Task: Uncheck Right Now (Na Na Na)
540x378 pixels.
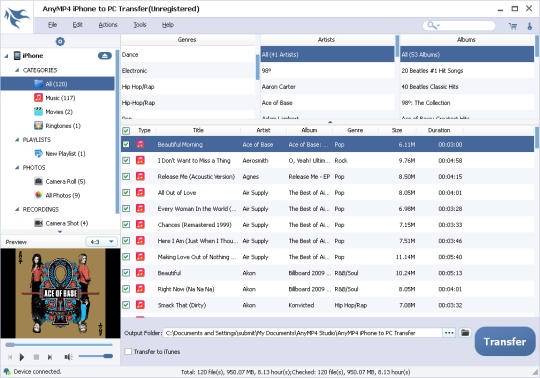Action: 126,289
